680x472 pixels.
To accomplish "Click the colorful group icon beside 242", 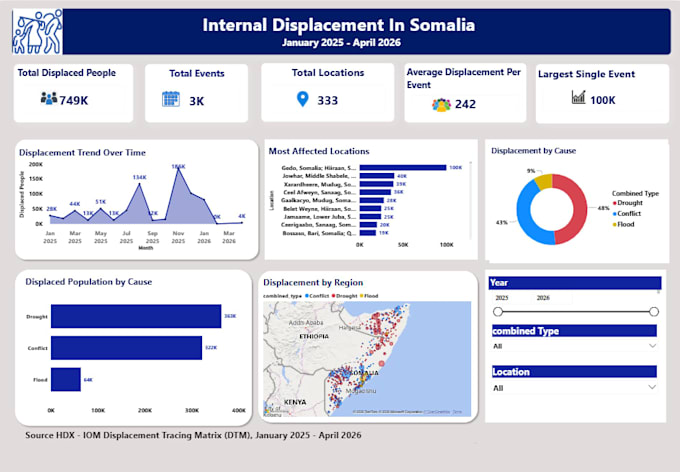I will (x=441, y=105).
